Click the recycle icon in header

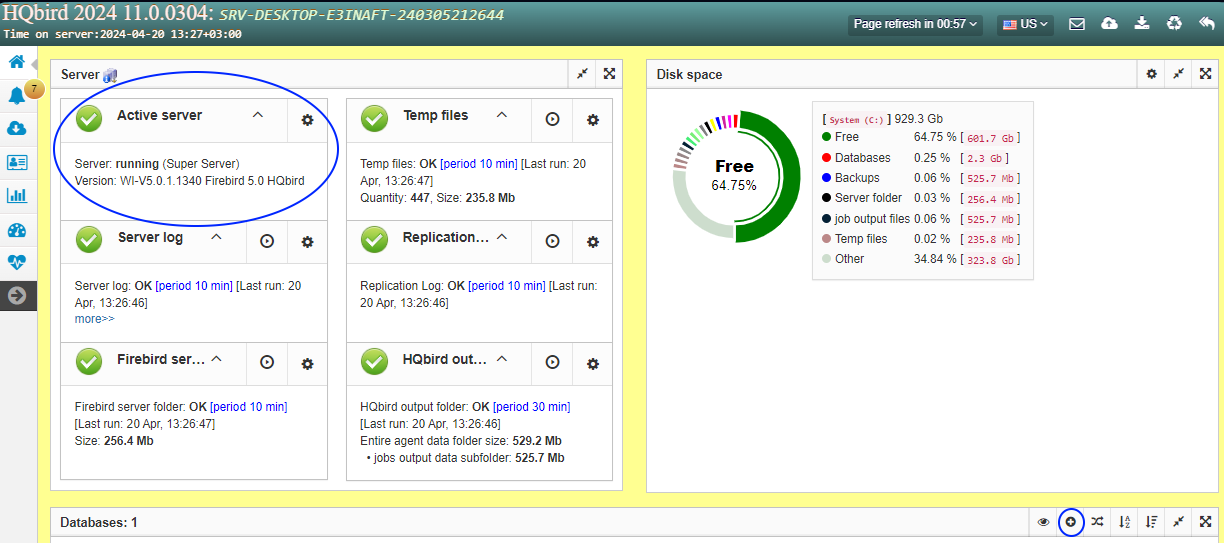pos(1174,24)
